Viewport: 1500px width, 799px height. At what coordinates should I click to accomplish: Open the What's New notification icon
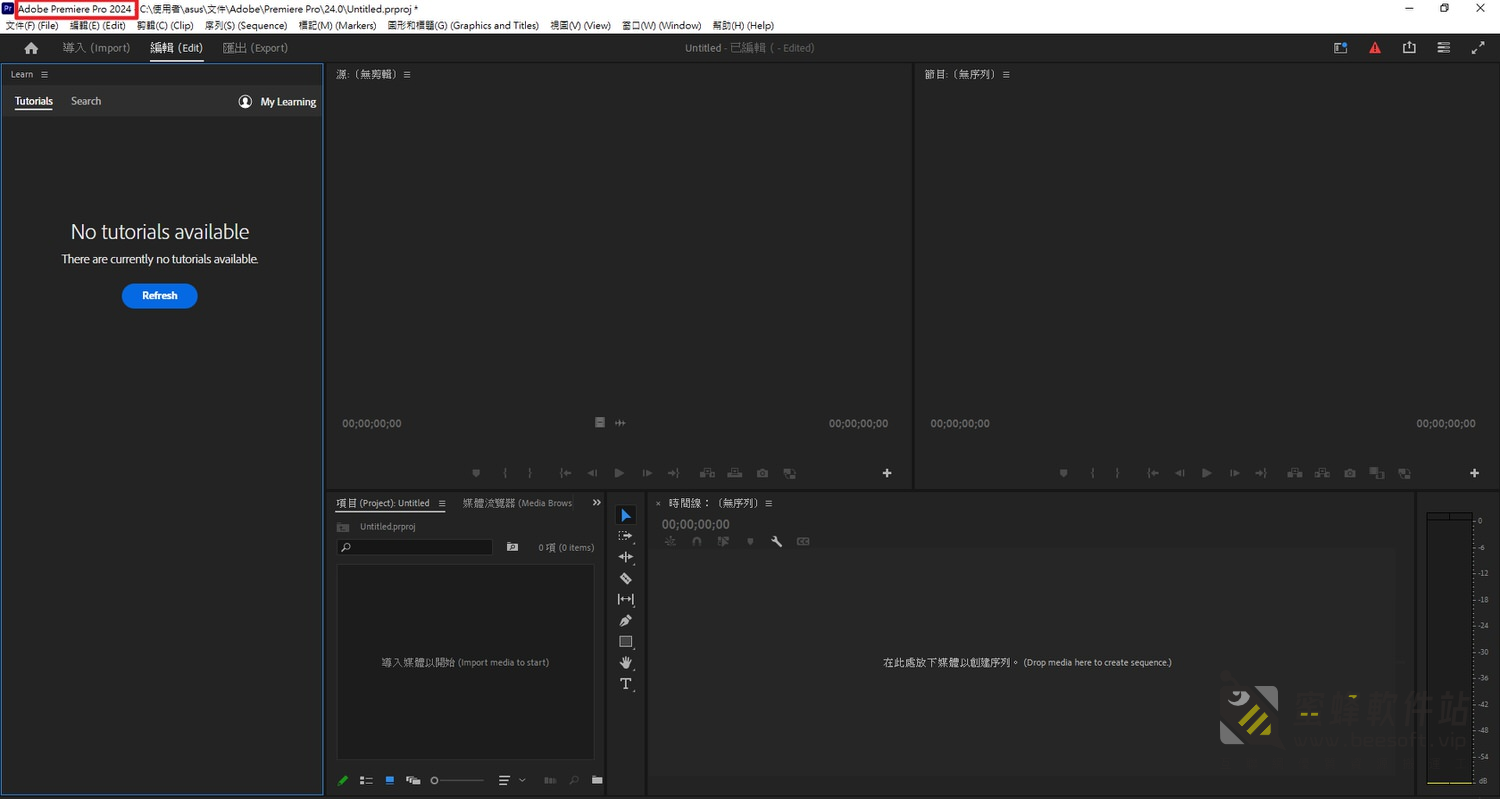coord(1341,48)
